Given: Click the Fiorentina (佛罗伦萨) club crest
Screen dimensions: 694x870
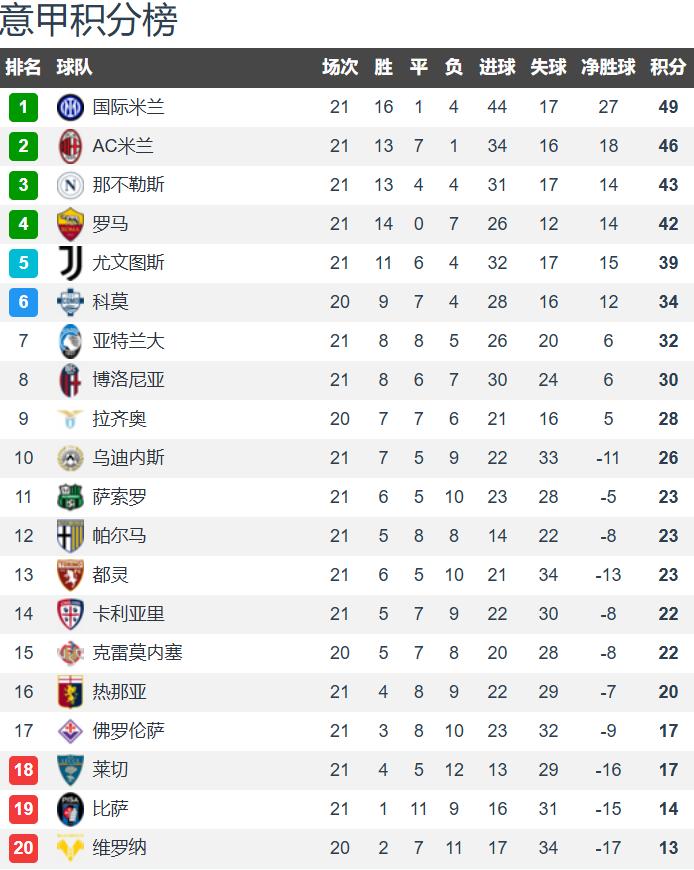Looking at the screenshot, I should (x=71, y=731).
